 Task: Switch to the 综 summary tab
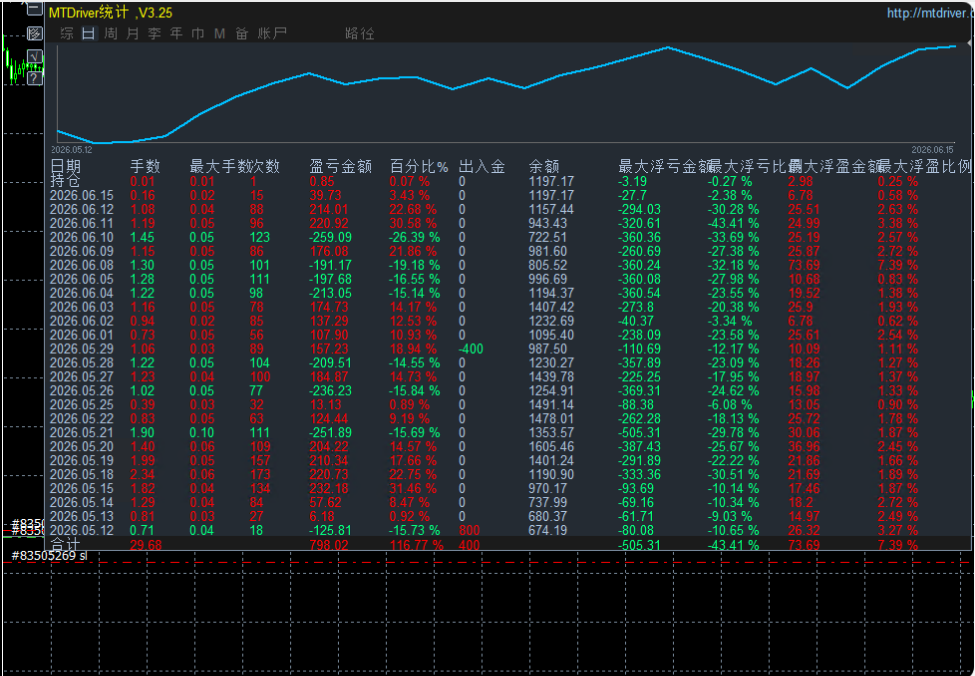tap(67, 34)
